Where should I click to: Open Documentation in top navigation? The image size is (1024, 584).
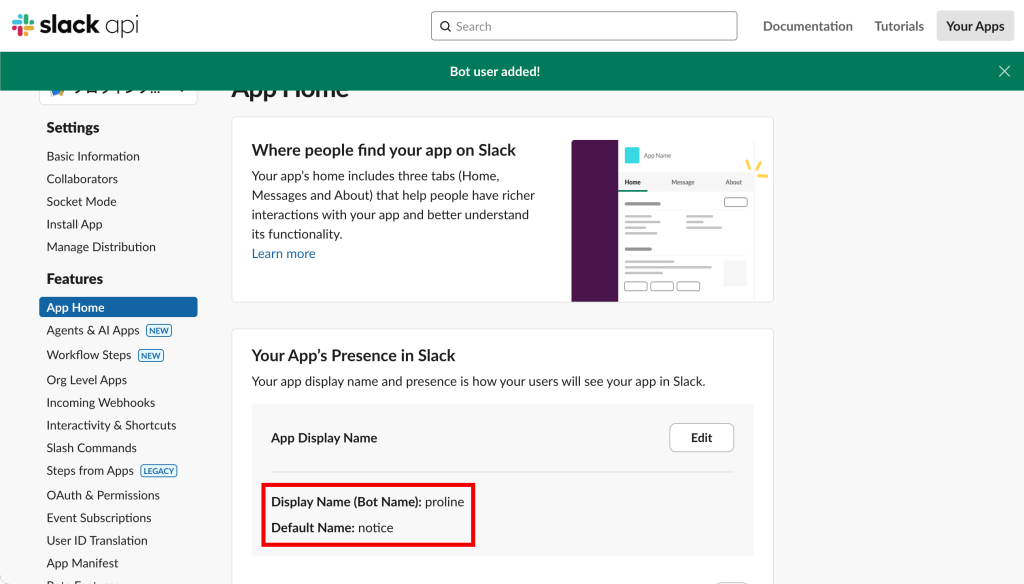[x=807, y=26]
